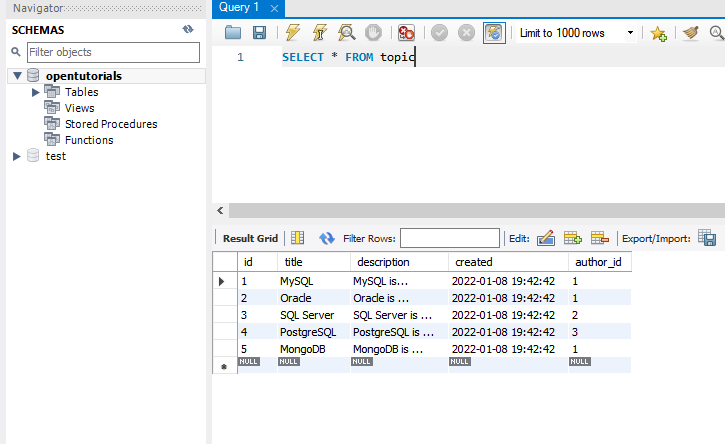Save the script with floppy disk icon
This screenshot has width=725, height=444.
(259, 33)
